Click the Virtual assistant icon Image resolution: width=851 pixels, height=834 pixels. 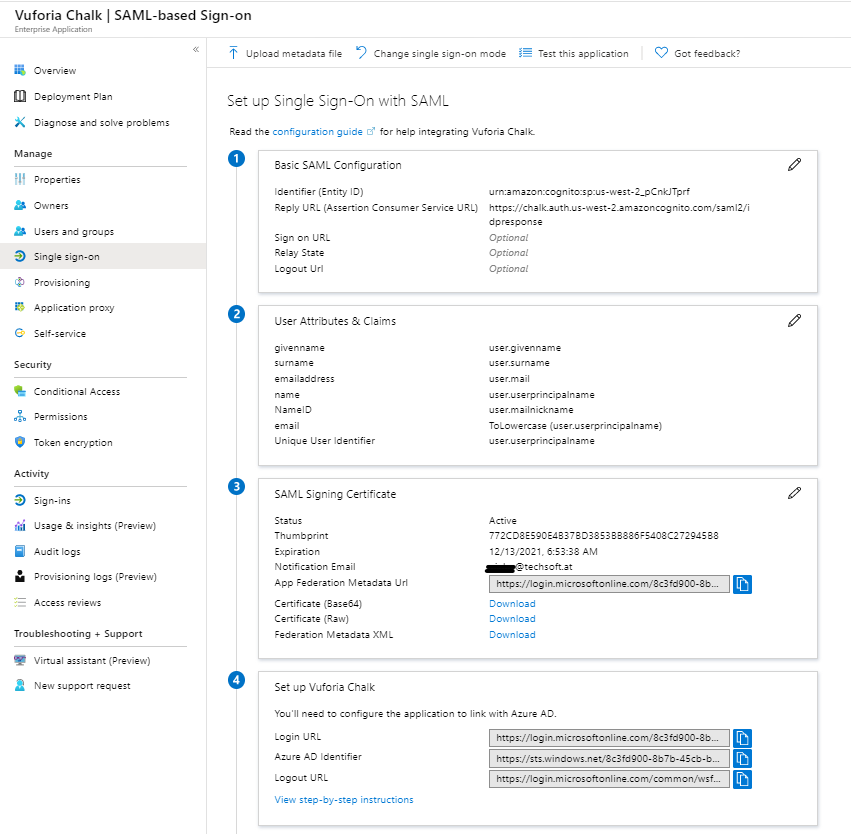[20, 660]
